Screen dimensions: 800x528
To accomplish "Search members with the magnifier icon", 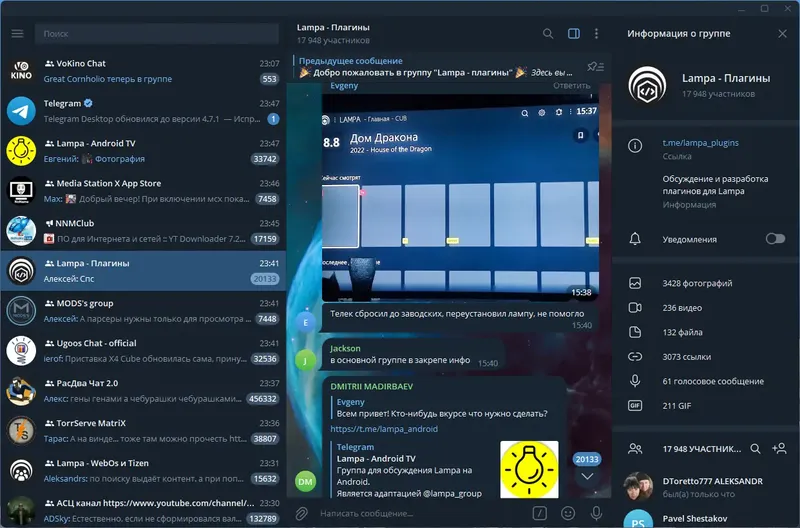I will (x=755, y=449).
